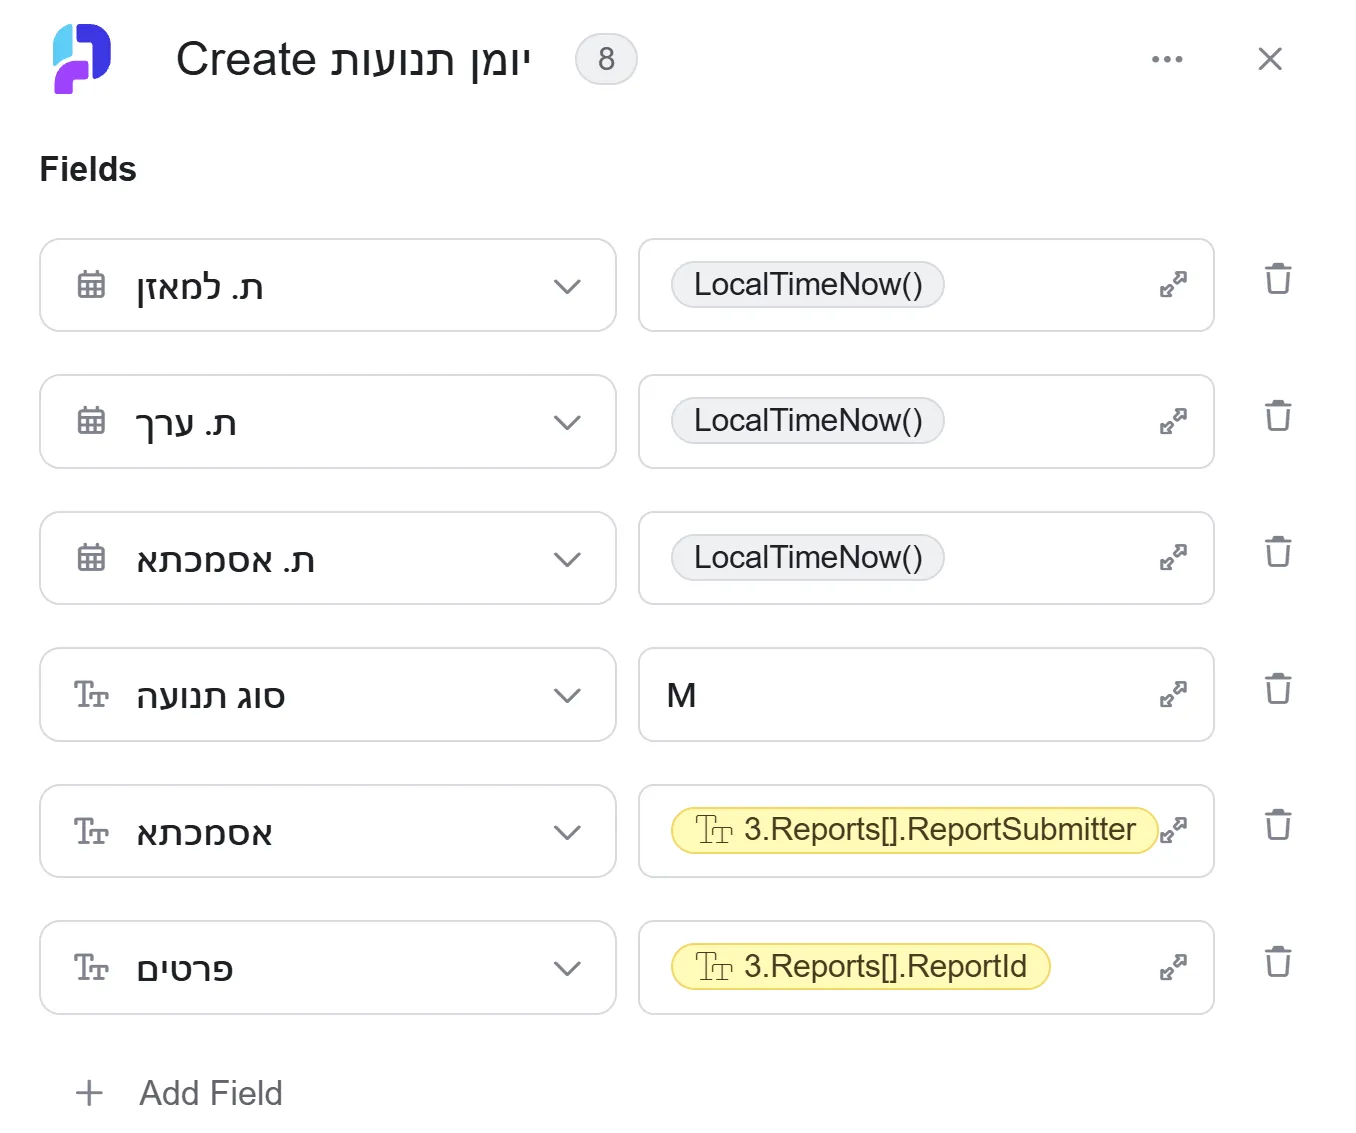Screen dimensions: 1356x1133
Task: Click the Fields section heading
Action: (88, 169)
